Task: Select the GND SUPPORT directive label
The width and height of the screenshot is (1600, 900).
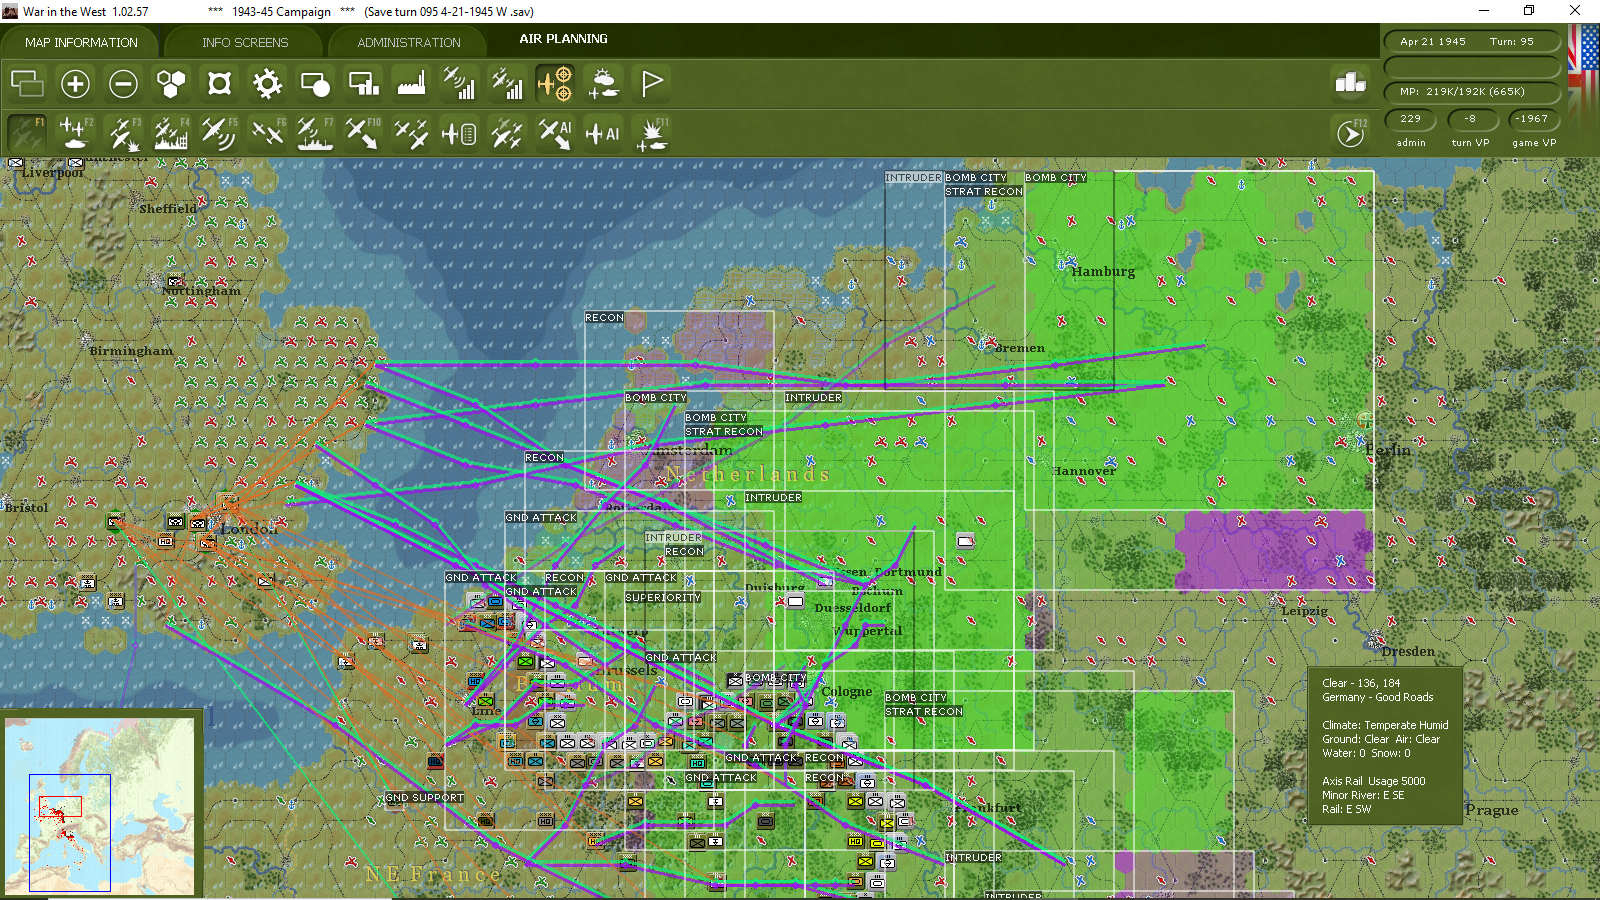Action: point(425,798)
